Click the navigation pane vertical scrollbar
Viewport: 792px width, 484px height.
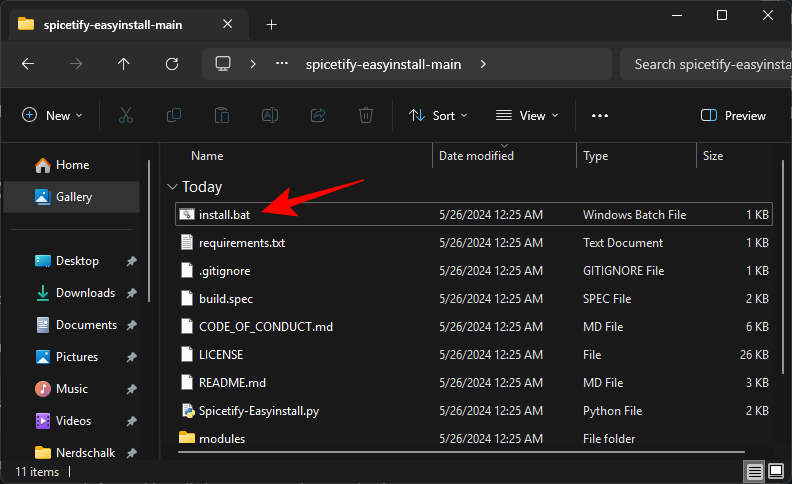click(149, 231)
